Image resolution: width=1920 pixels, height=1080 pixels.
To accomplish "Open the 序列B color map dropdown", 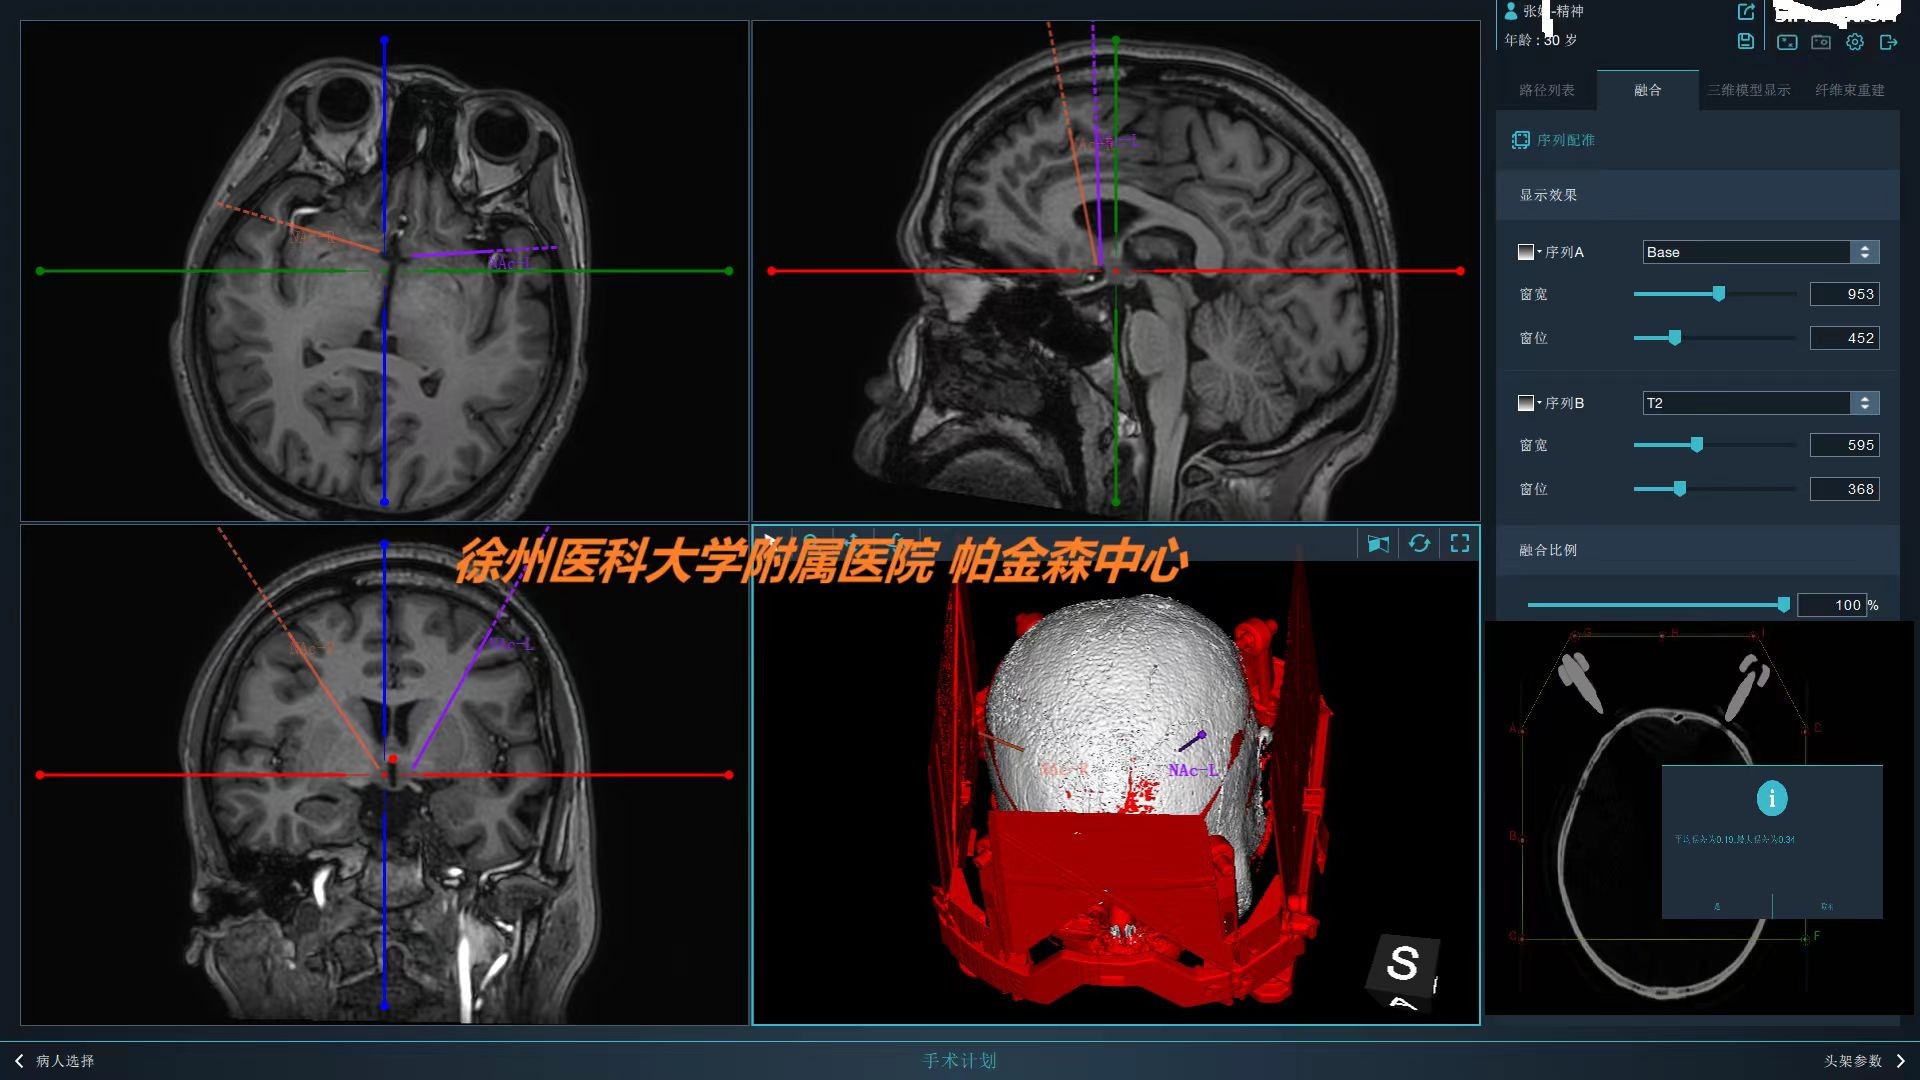I will pyautogui.click(x=1529, y=403).
